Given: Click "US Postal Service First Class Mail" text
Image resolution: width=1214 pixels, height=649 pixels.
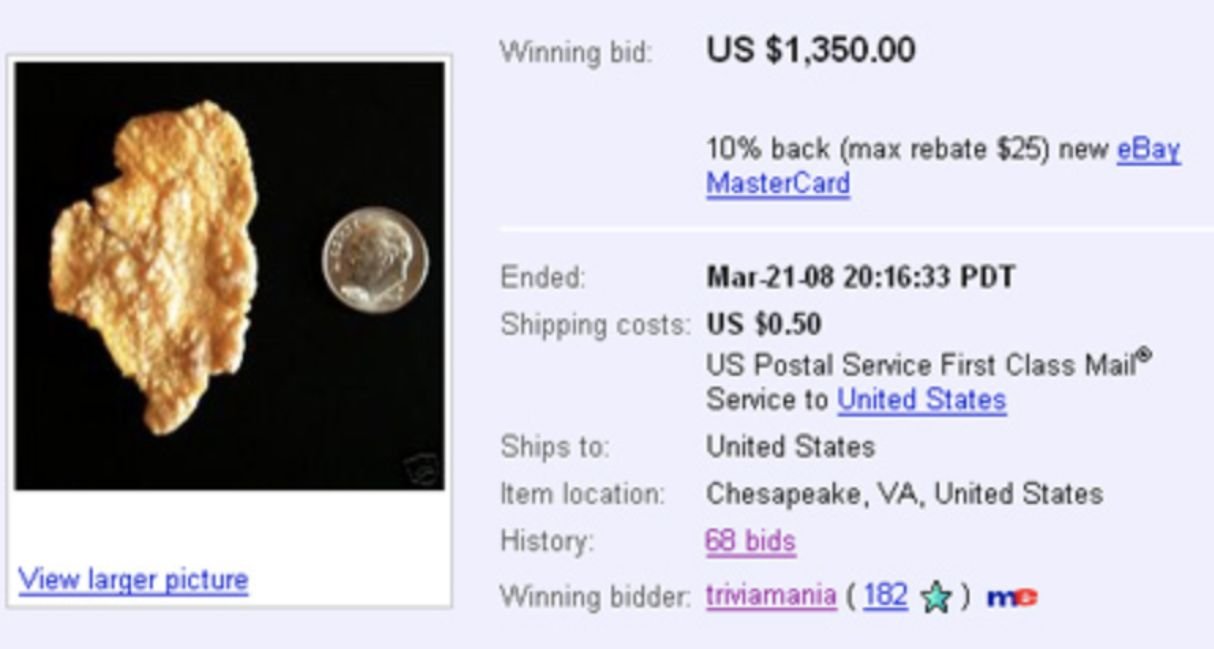Looking at the screenshot, I should [x=920, y=364].
